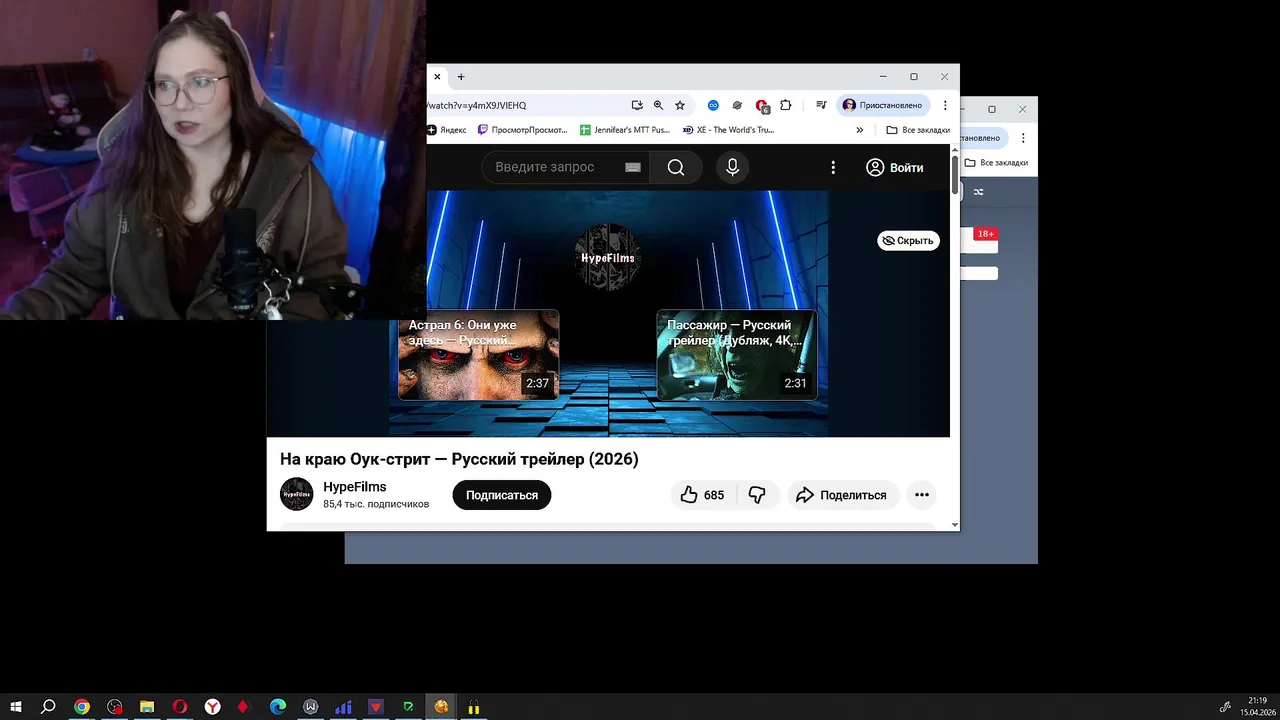Open the on-screen keyboard in the search box
Screen dimensions: 1280x720
pos(632,167)
